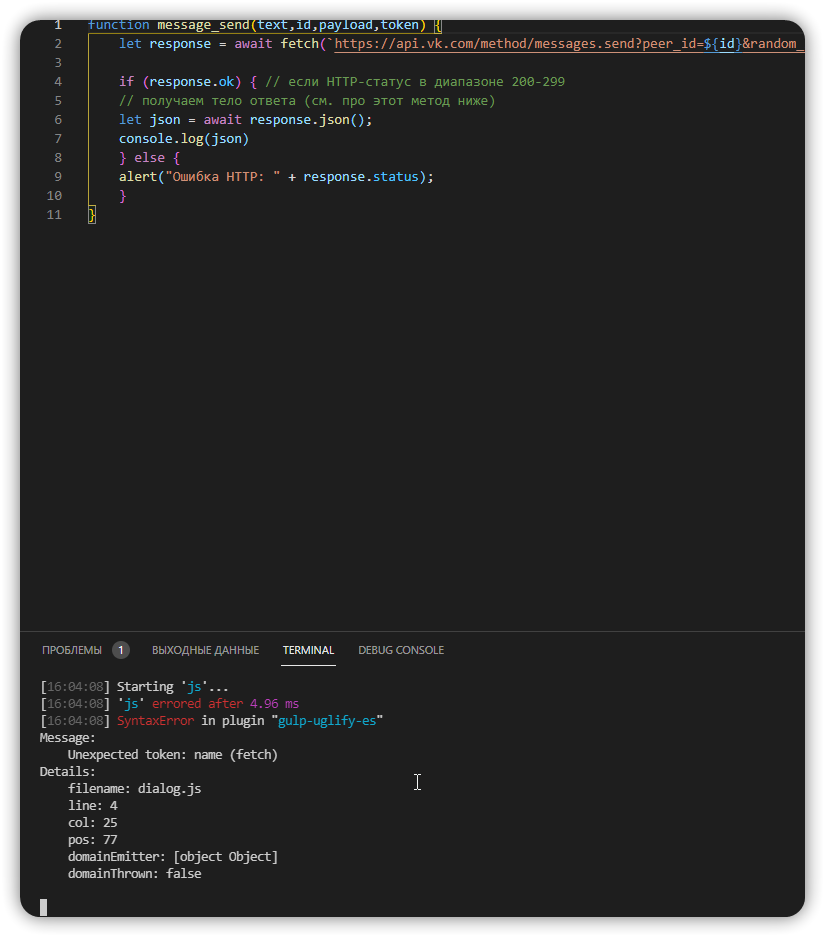This screenshot has height=937, width=825.
Task: Click the "Ошибка HTTP: " string
Action: click(x=223, y=177)
